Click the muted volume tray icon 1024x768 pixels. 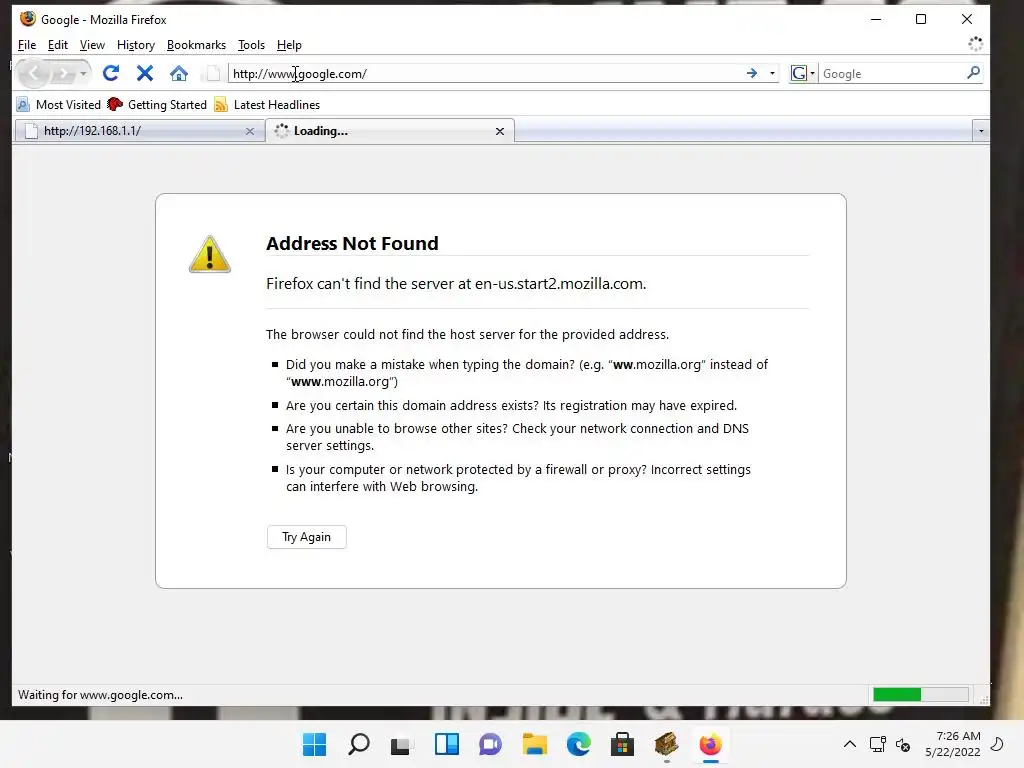tap(903, 744)
